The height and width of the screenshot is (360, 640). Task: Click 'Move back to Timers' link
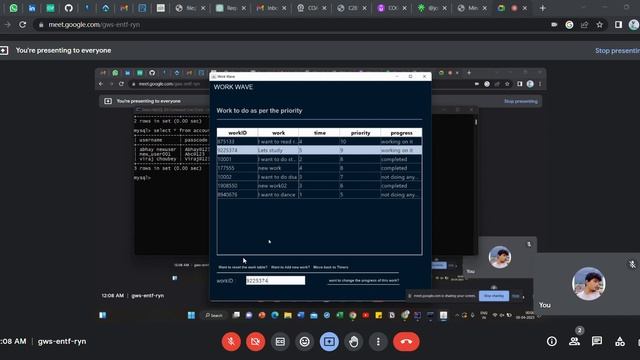(331, 267)
